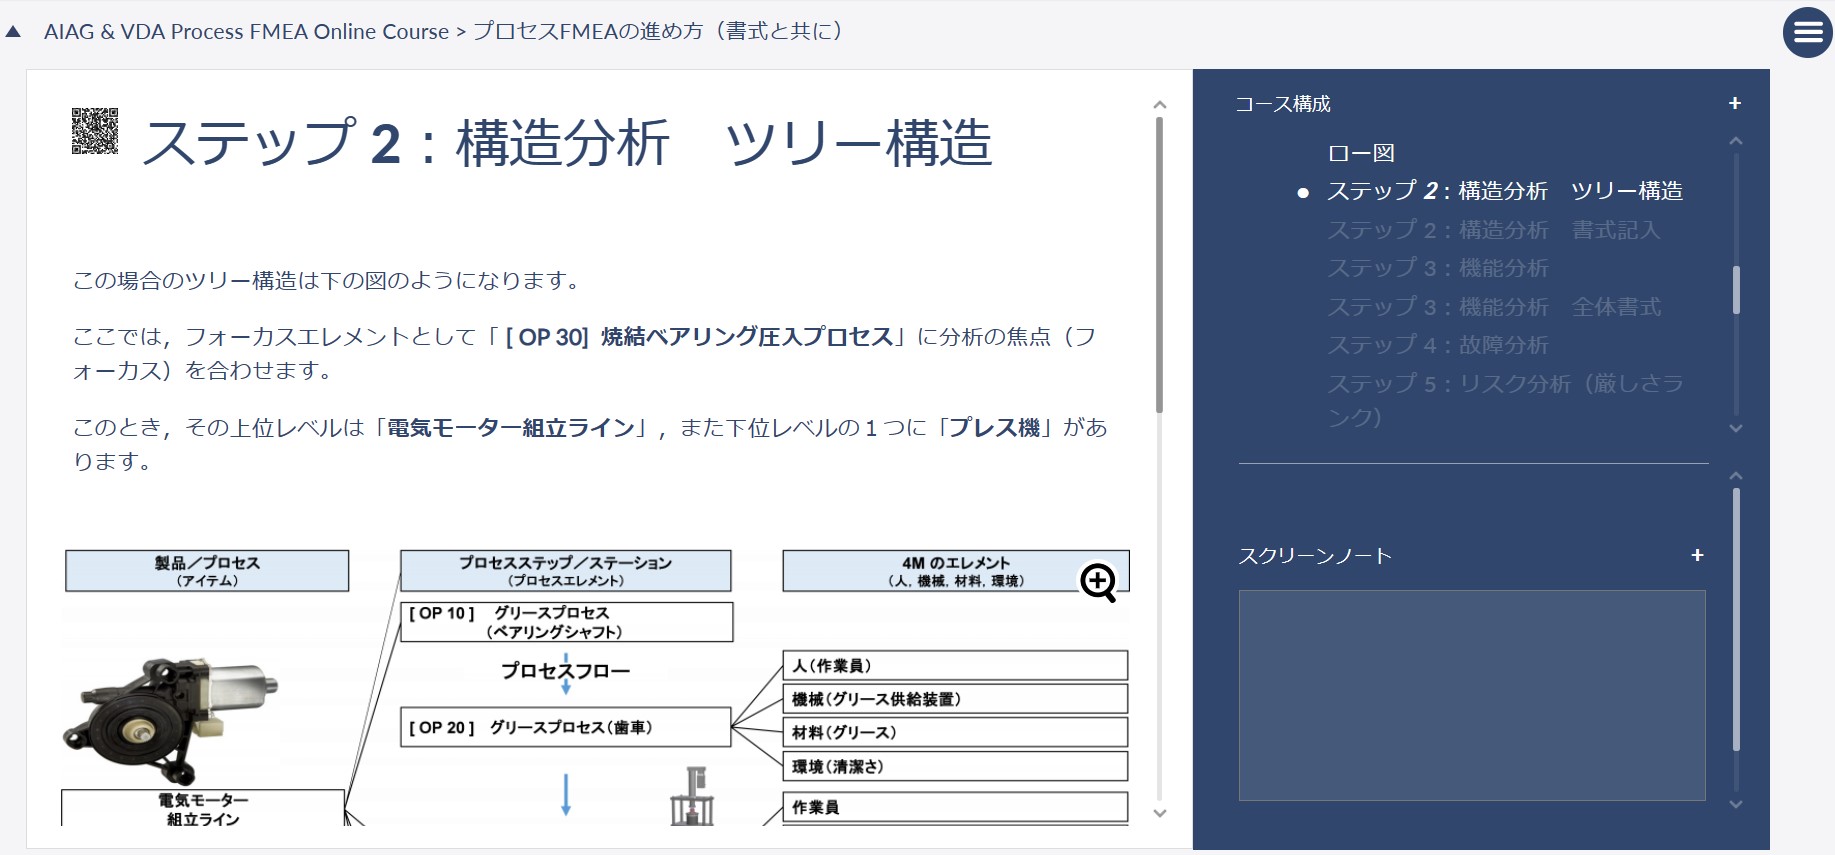
Task: Click the 人(作業員) element box
Action: click(955, 666)
